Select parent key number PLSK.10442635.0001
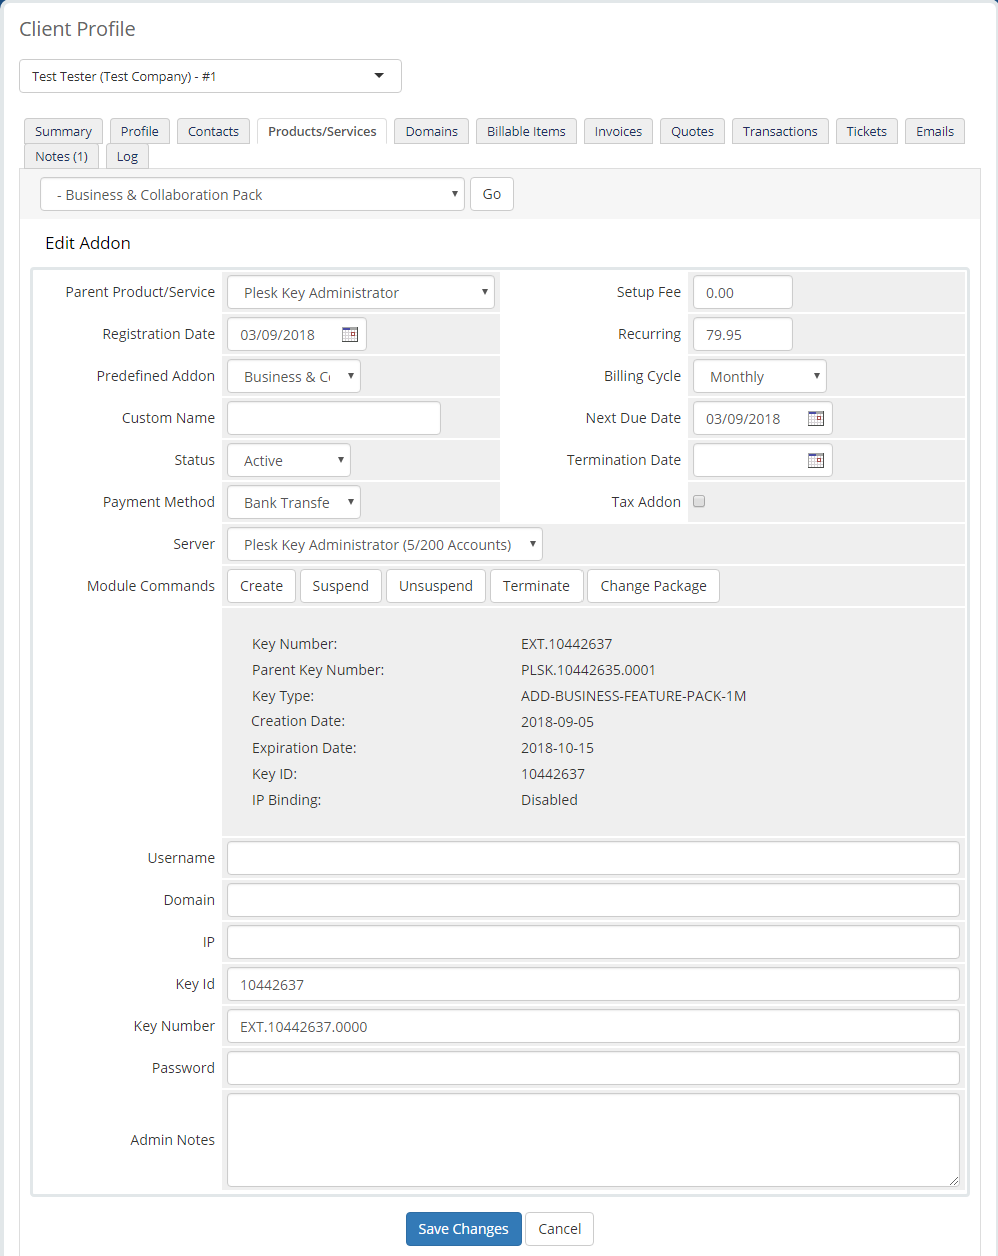This screenshot has width=998, height=1256. (588, 670)
